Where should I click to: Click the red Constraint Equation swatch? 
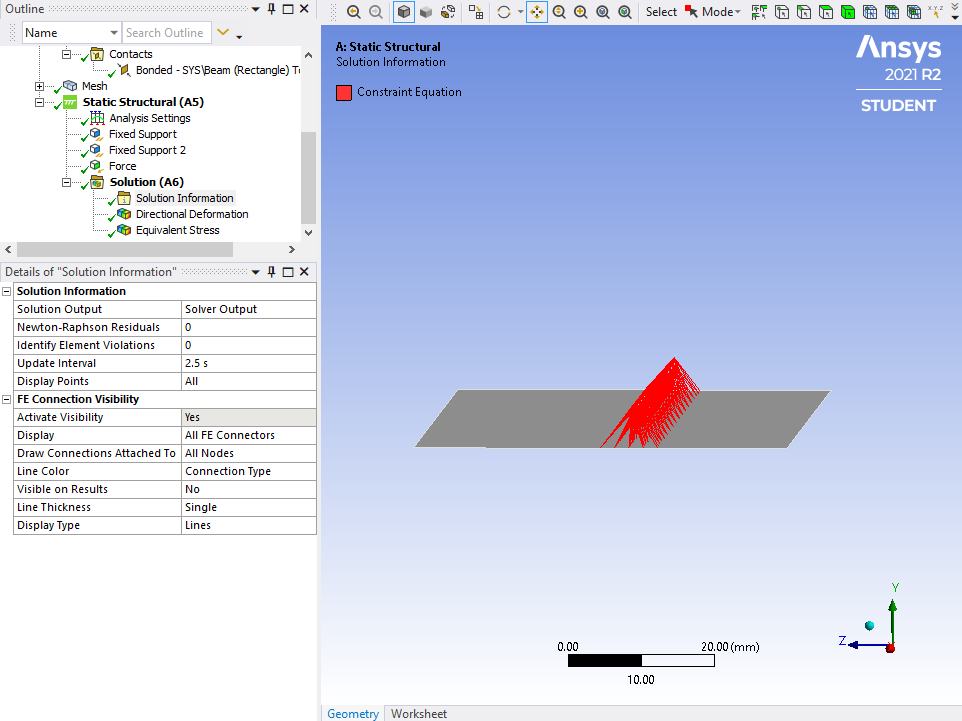(344, 93)
